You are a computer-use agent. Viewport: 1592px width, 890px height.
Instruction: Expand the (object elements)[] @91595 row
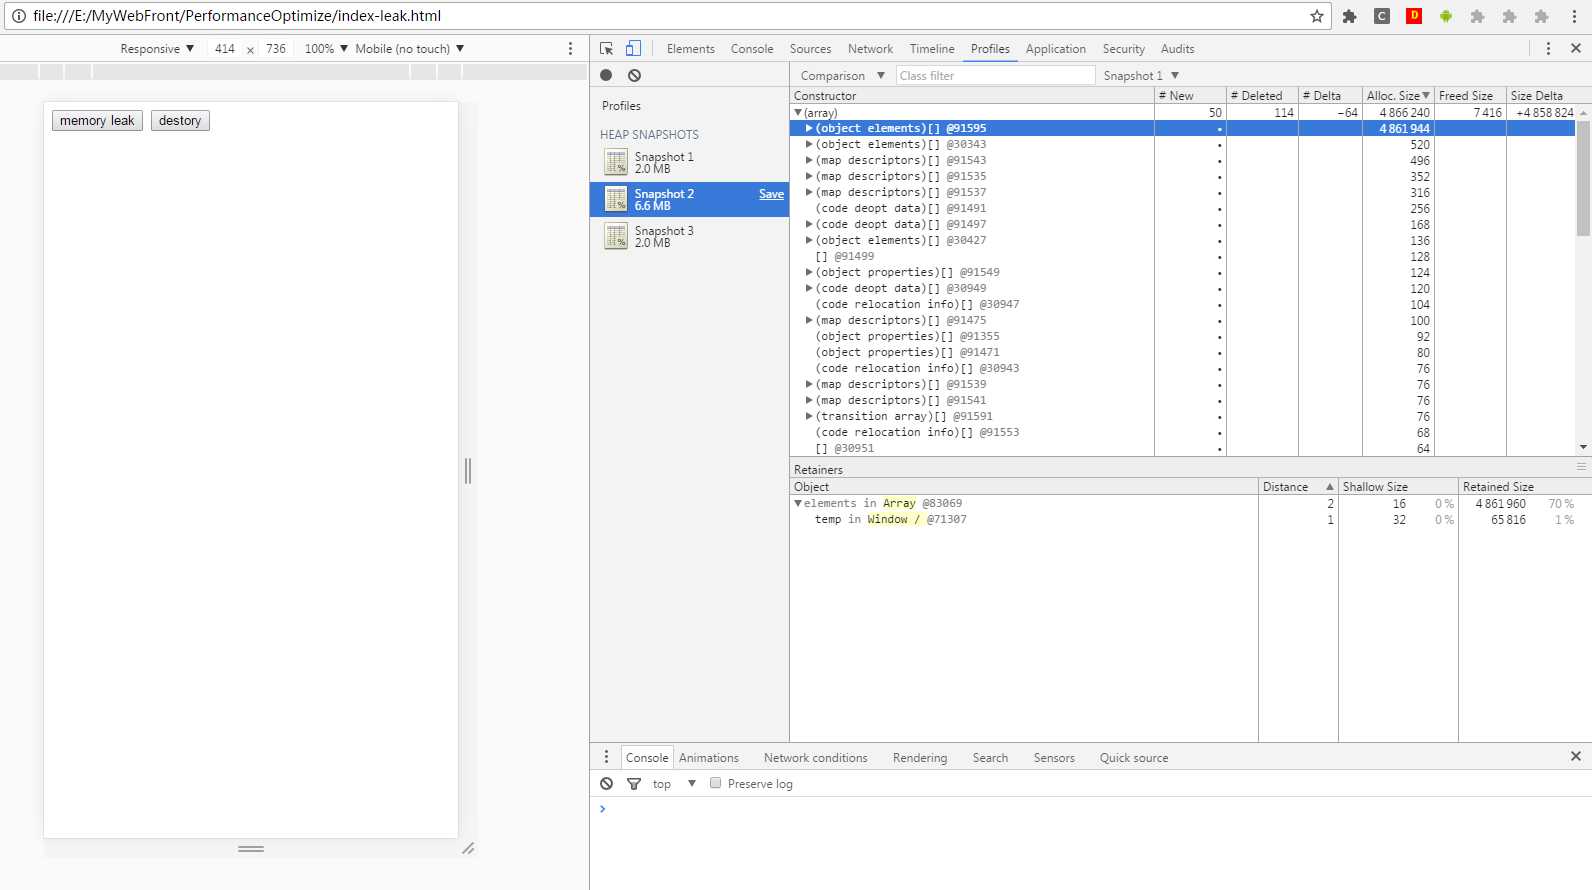point(809,128)
